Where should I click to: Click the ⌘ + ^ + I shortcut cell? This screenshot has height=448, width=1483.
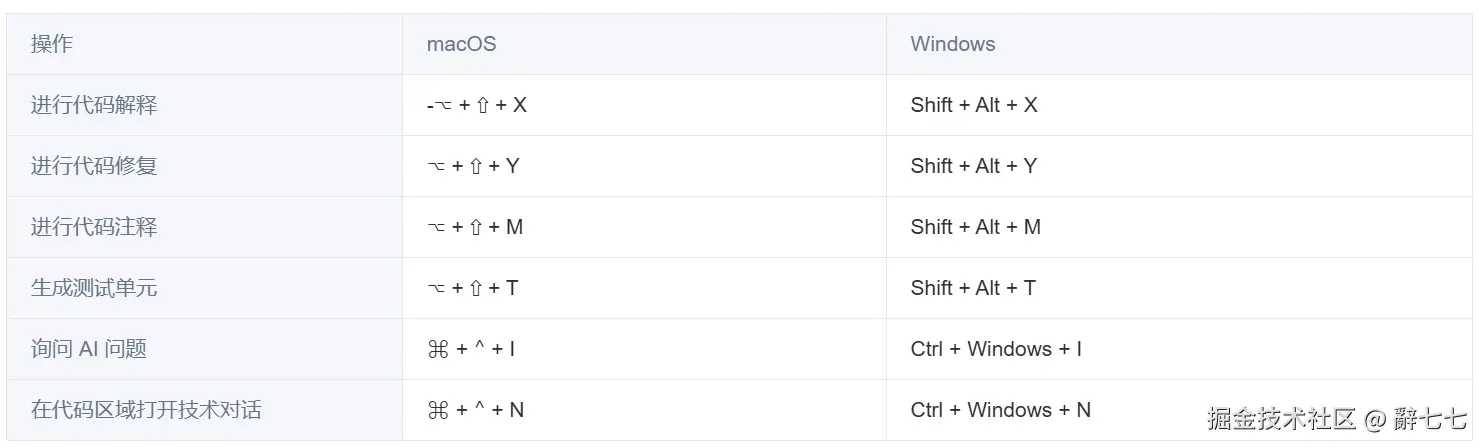(x=471, y=349)
